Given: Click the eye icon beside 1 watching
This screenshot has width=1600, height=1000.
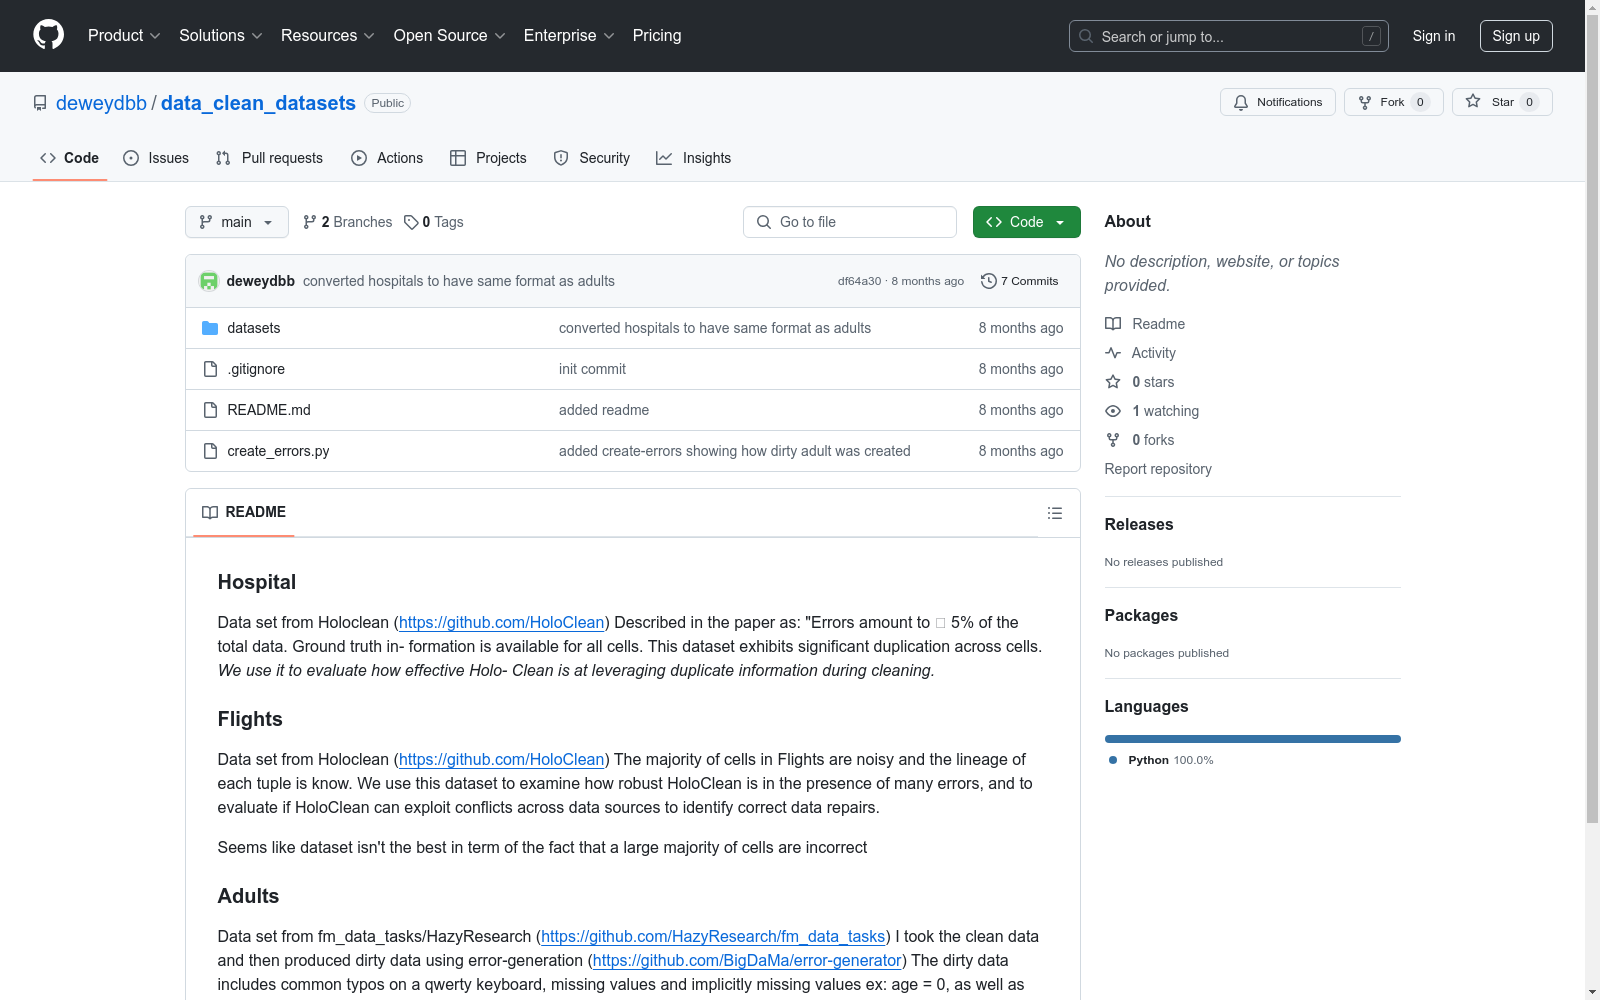Looking at the screenshot, I should click(x=1113, y=411).
